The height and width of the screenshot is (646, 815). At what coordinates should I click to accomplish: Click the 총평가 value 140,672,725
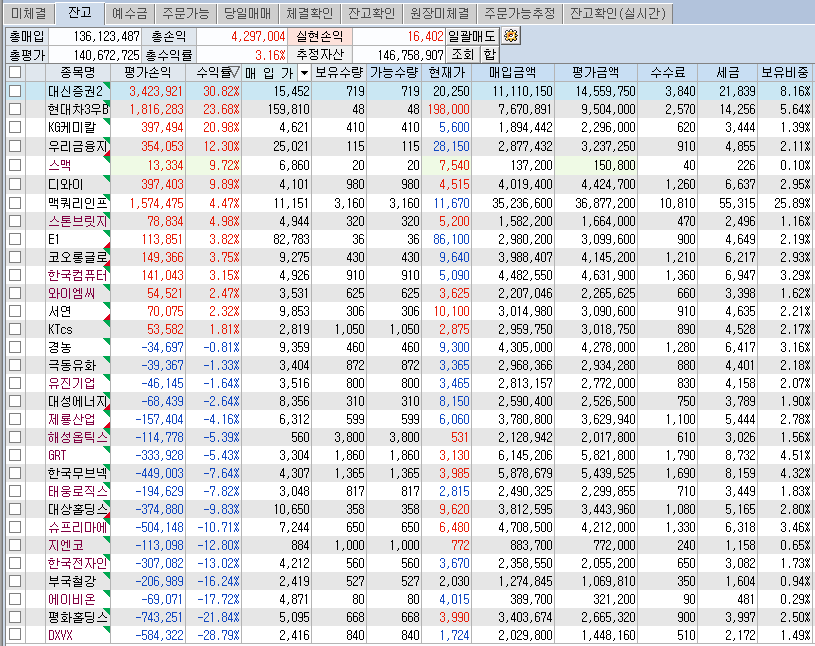click(107, 55)
